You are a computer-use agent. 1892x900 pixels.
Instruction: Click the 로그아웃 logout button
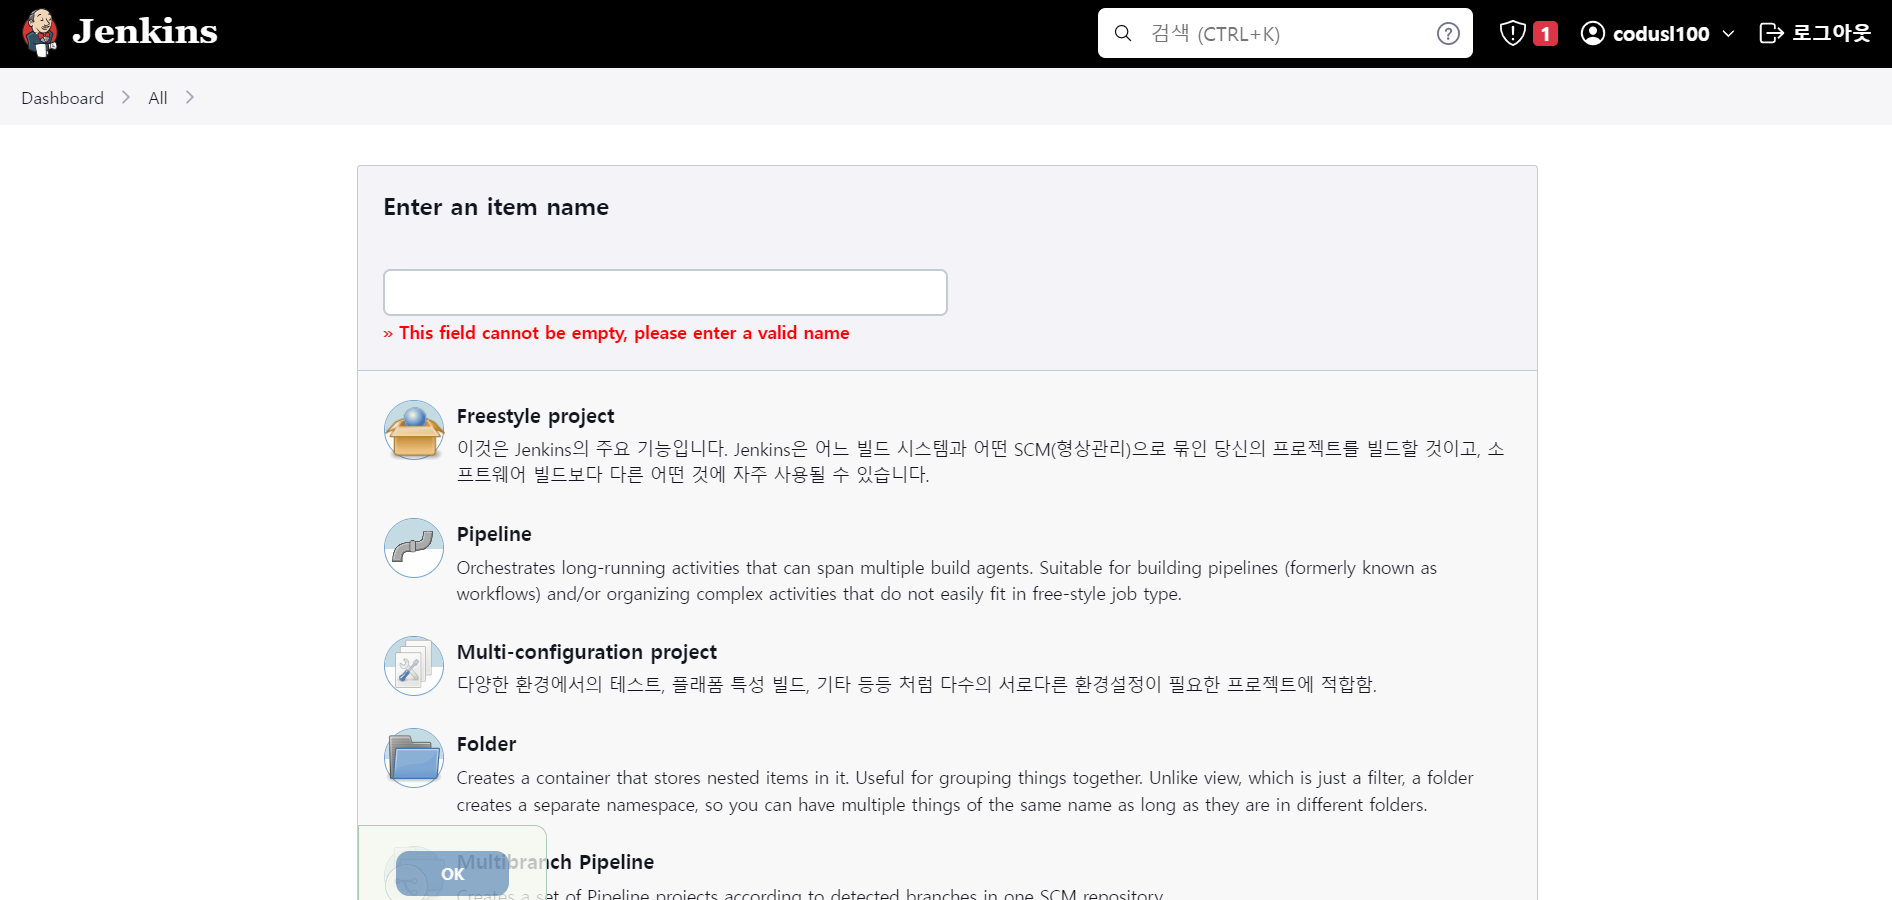(1815, 33)
